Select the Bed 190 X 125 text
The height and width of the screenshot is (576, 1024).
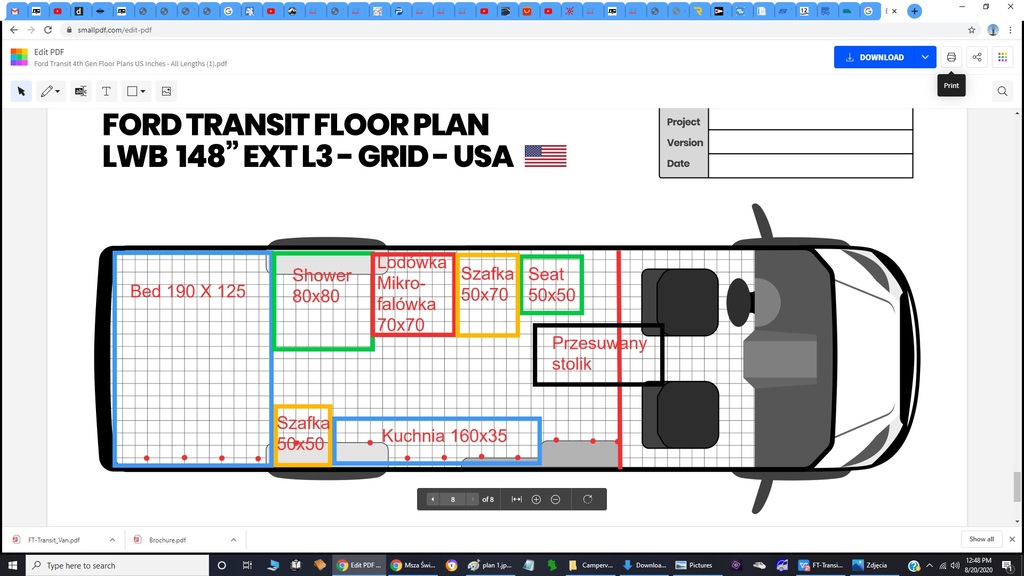pos(187,291)
